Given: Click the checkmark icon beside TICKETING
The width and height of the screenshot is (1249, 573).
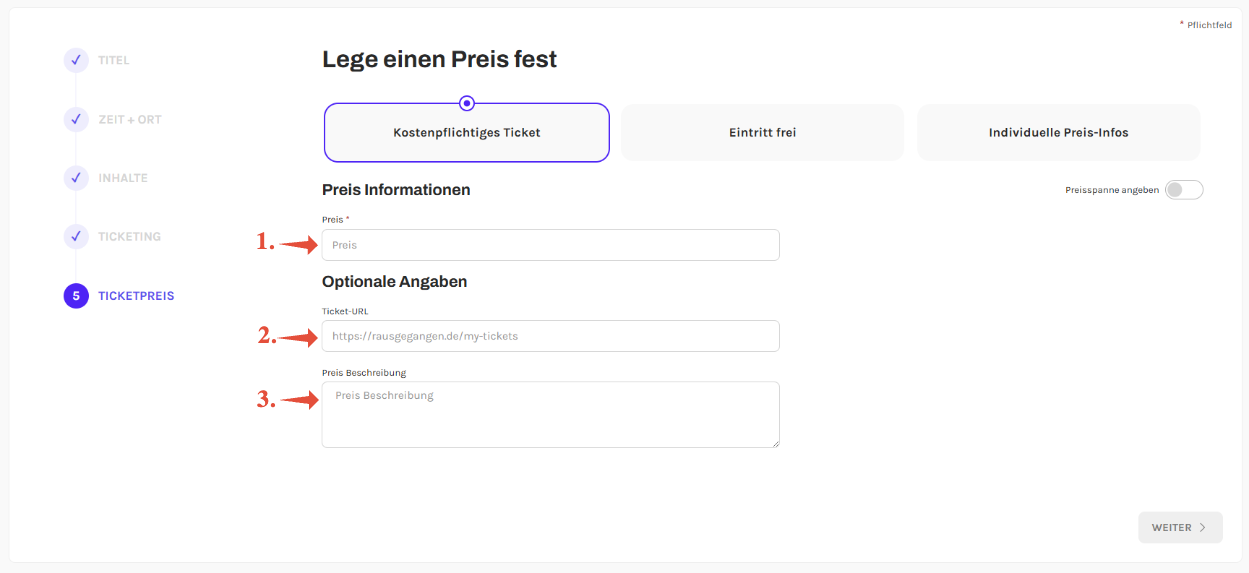Looking at the screenshot, I should coord(76,237).
